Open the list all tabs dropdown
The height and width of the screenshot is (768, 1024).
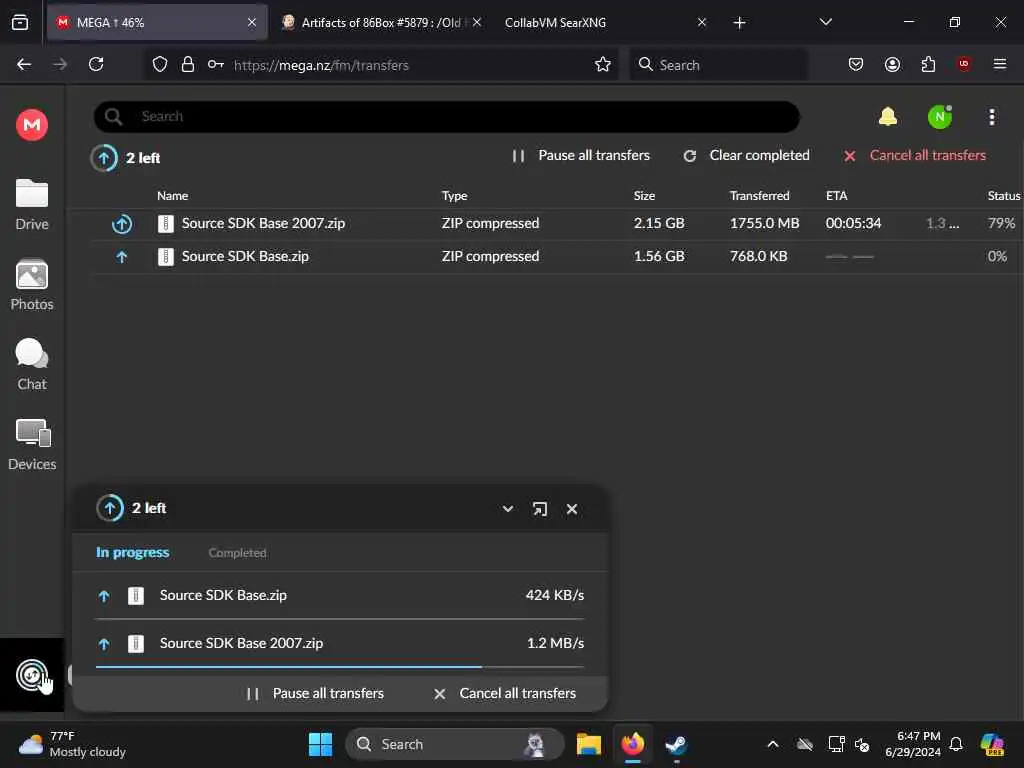[825, 22]
